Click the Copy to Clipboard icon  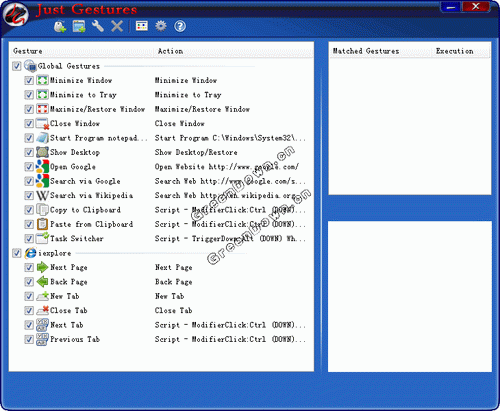42,210
